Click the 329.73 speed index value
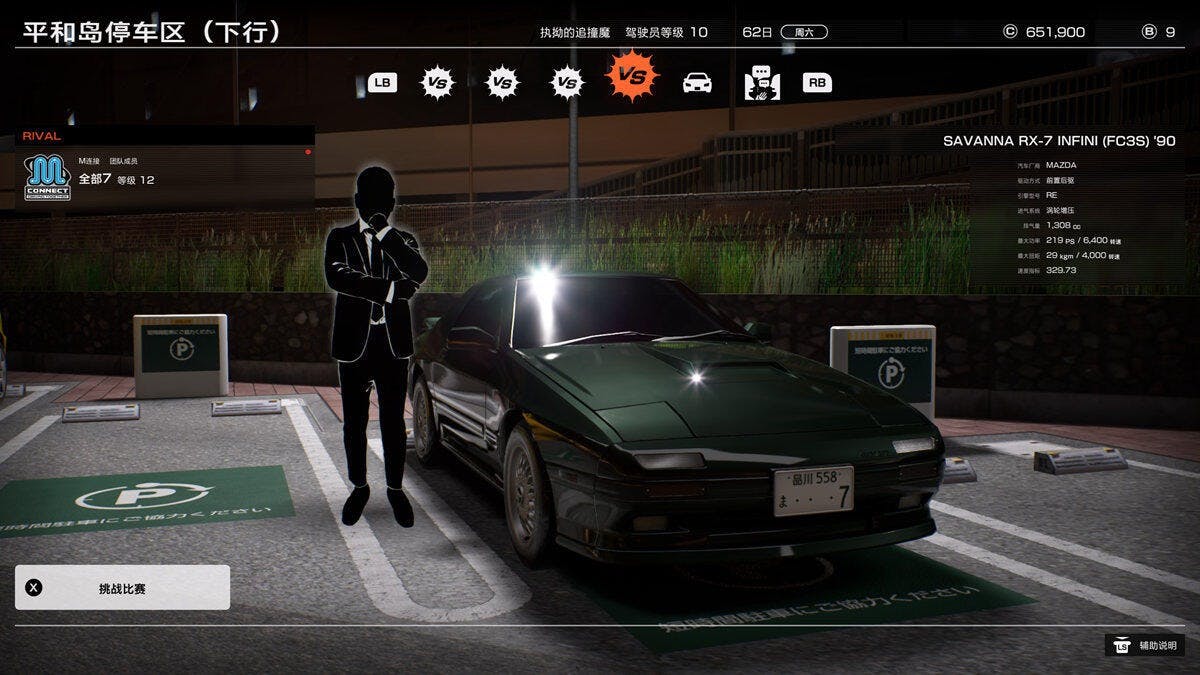The width and height of the screenshot is (1200, 675). point(1061,270)
